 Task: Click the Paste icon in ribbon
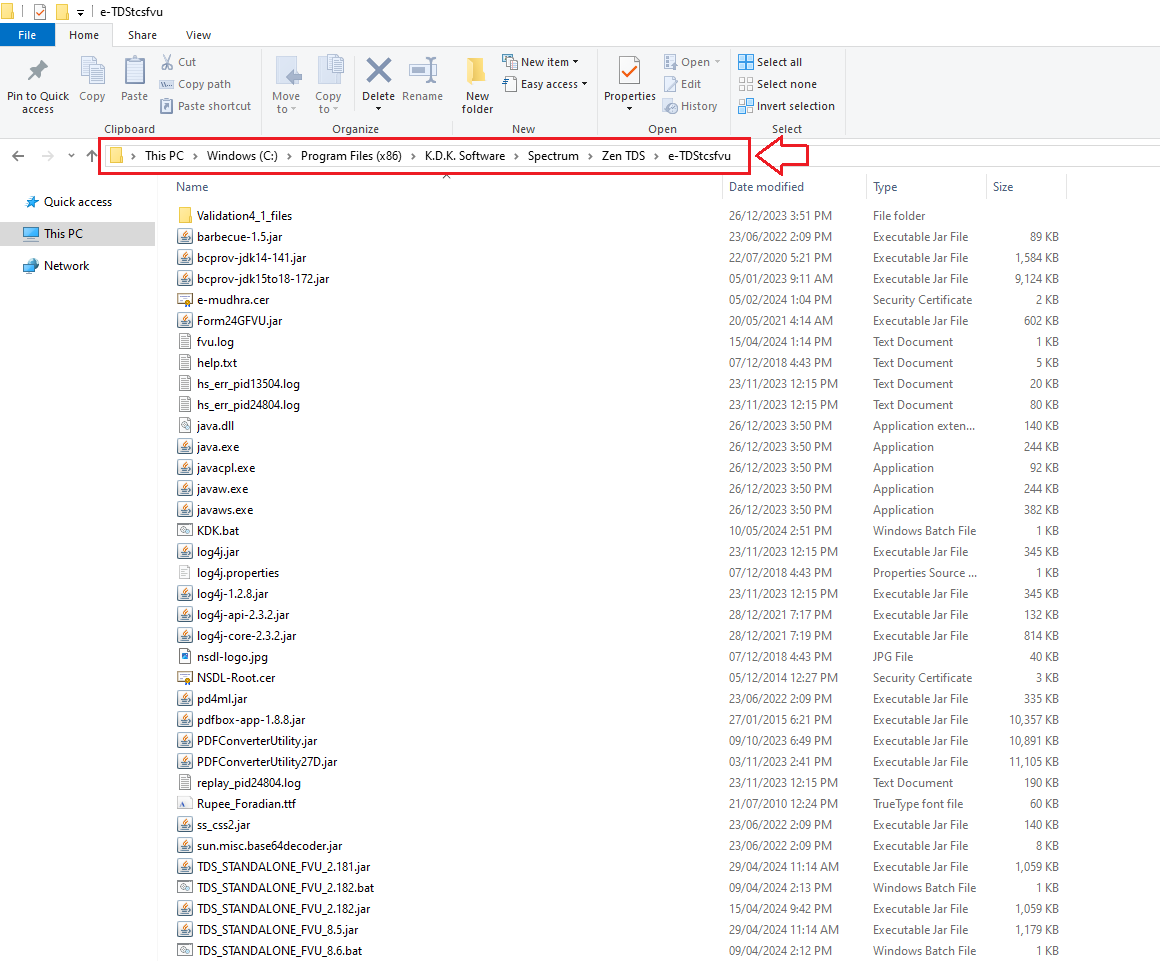pyautogui.click(x=135, y=71)
